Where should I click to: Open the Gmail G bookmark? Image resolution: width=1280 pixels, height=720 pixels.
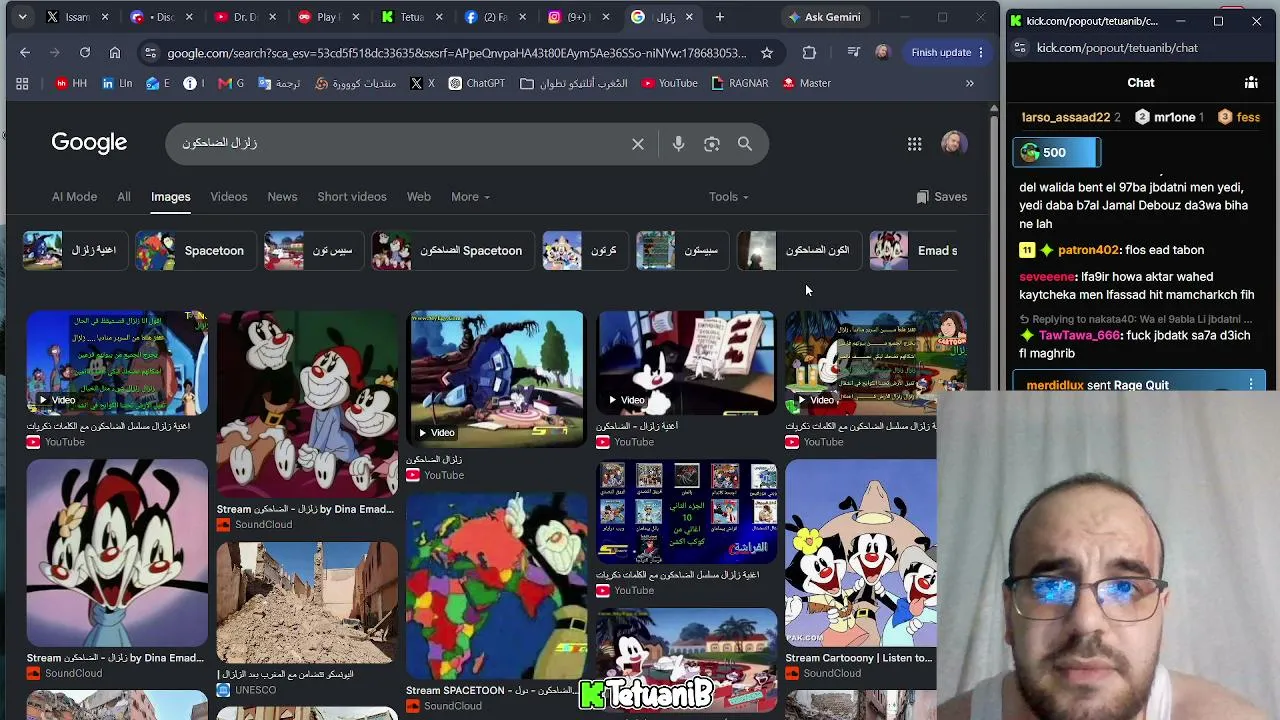pyautogui.click(x=231, y=83)
